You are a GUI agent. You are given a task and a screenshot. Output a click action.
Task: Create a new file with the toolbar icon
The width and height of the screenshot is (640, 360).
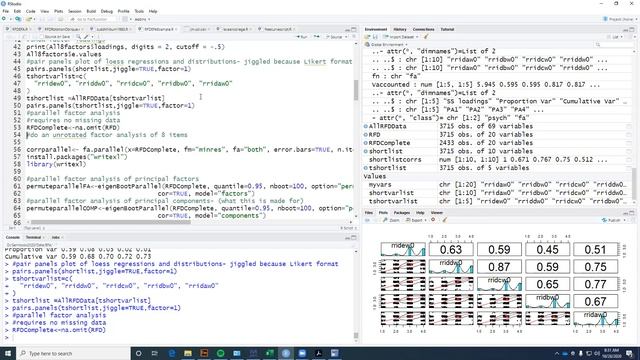pyautogui.click(x=4, y=19)
